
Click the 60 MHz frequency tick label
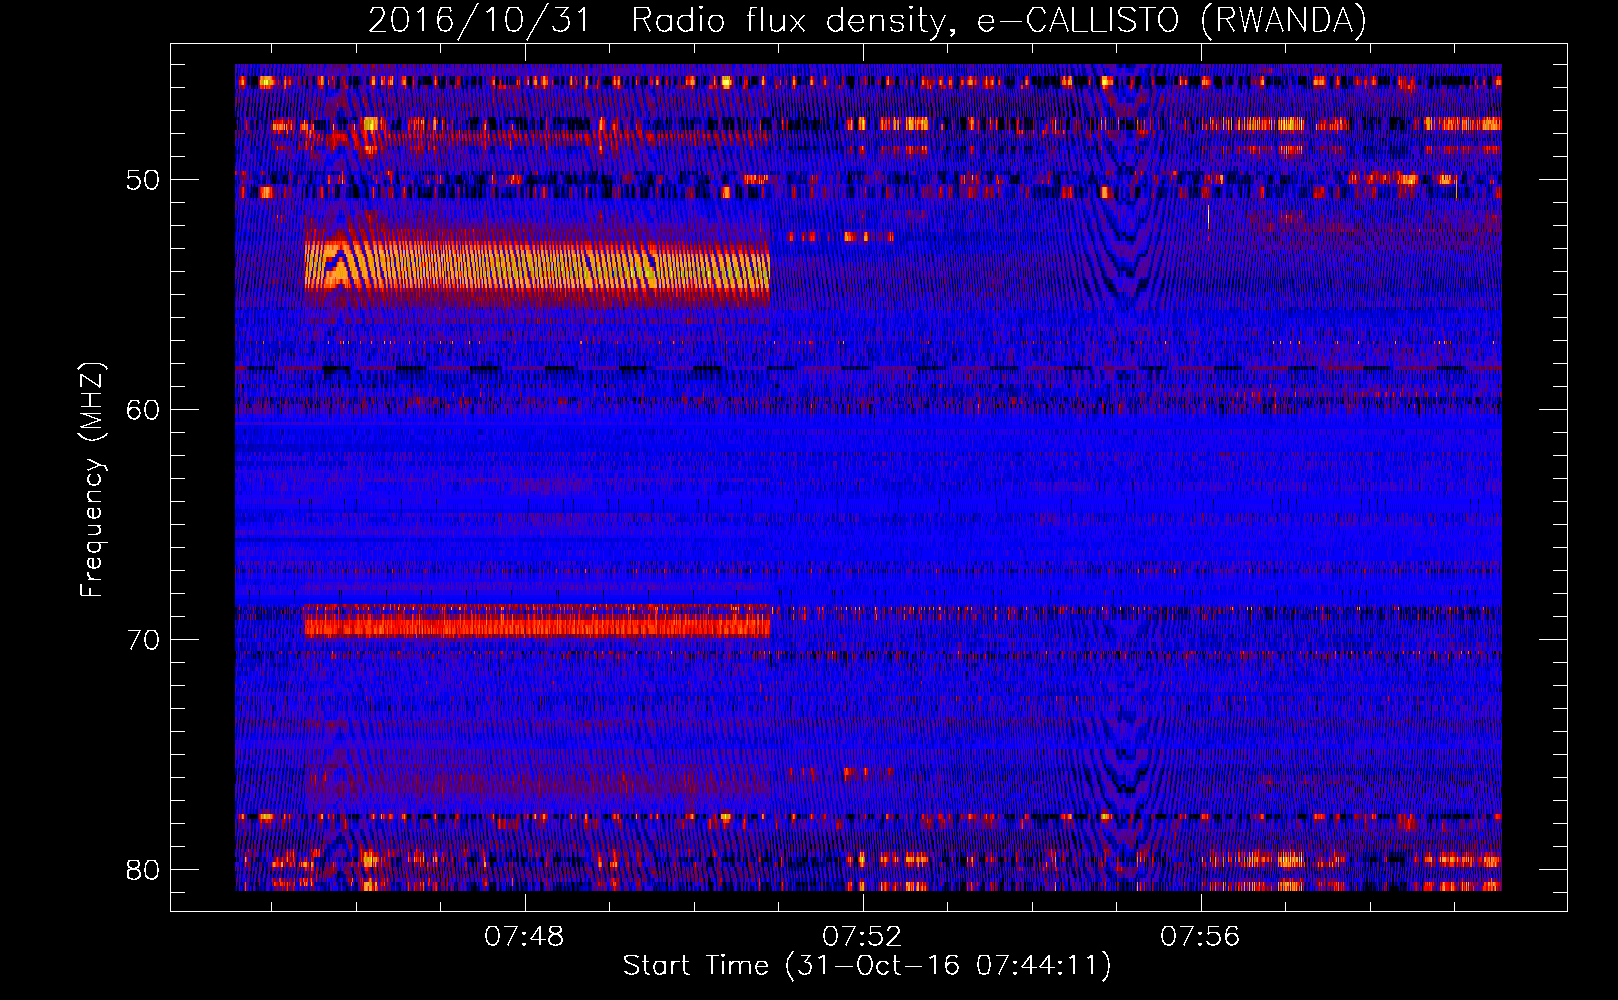pos(143,410)
